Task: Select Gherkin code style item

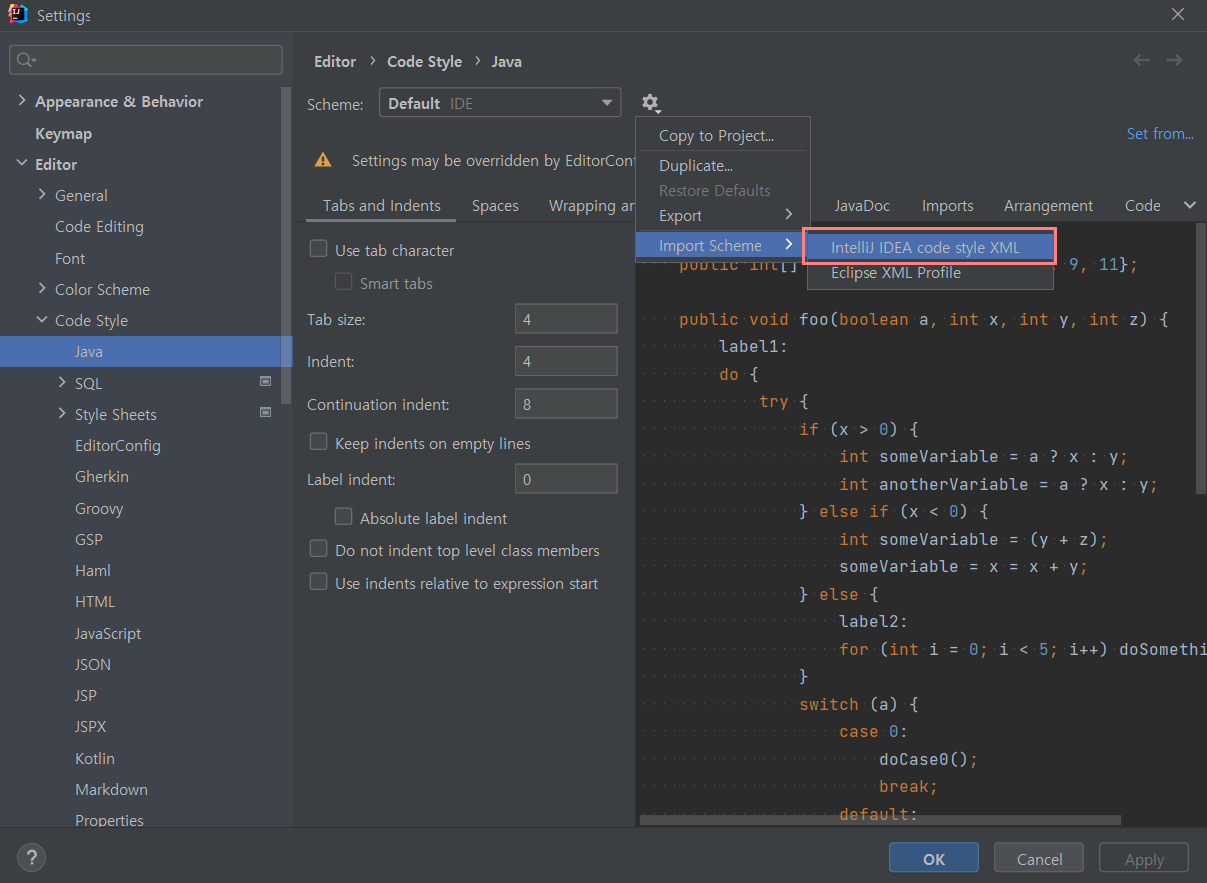Action: pos(102,476)
